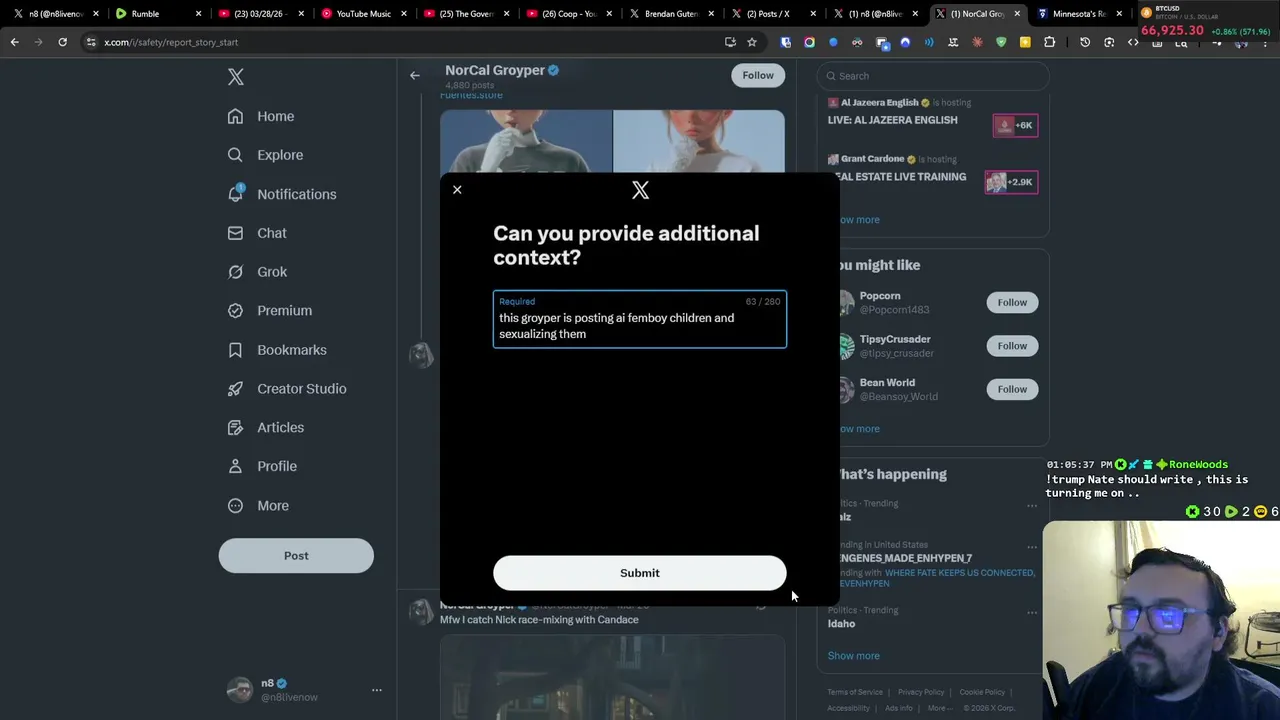Open the browser Extensions puzzle icon

(x=1049, y=42)
